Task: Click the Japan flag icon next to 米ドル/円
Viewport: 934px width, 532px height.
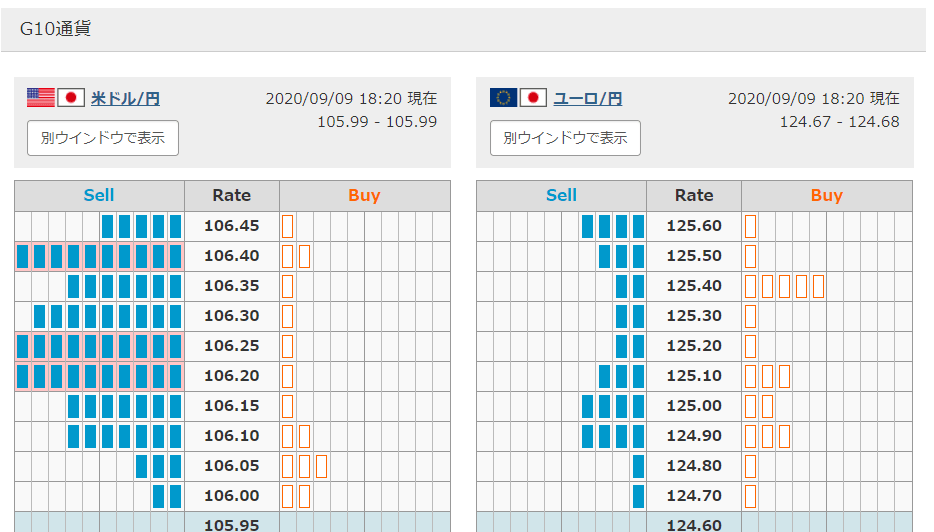Action: pyautogui.click(x=71, y=98)
